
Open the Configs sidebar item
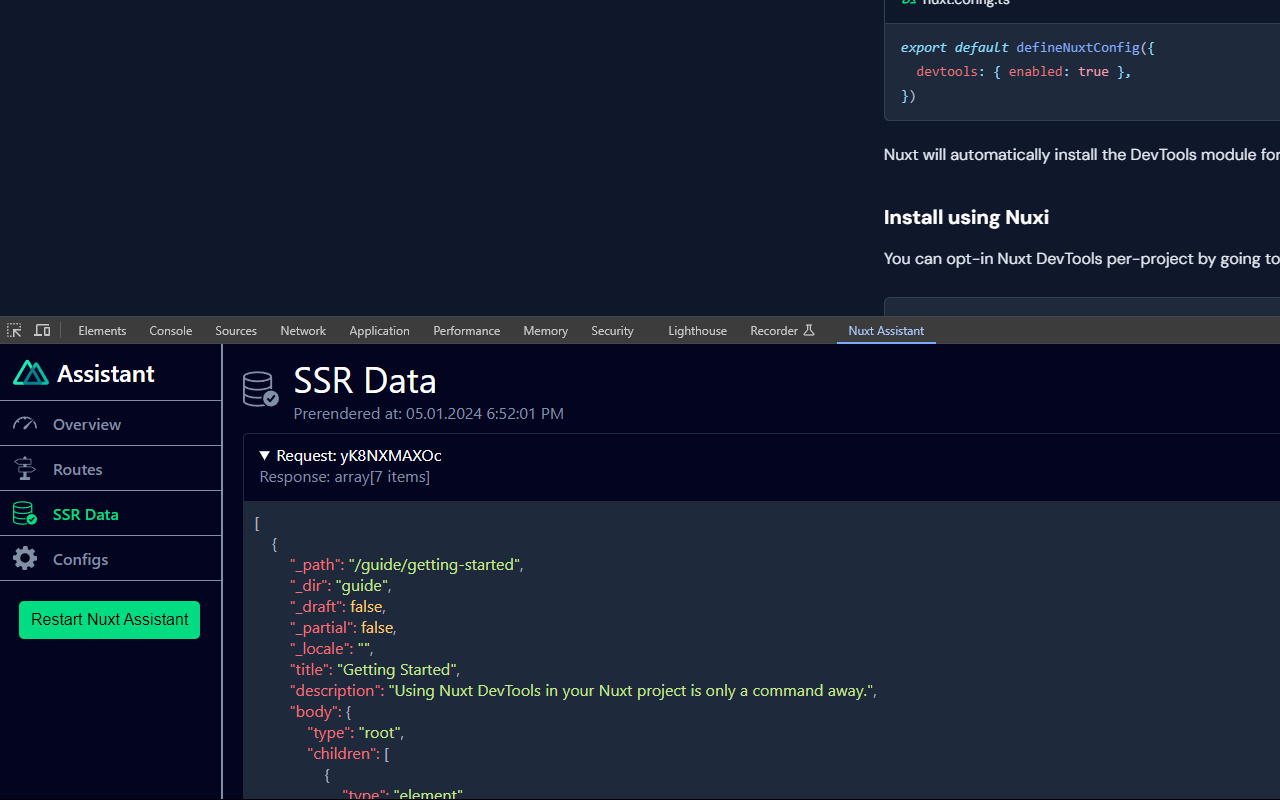pos(80,559)
